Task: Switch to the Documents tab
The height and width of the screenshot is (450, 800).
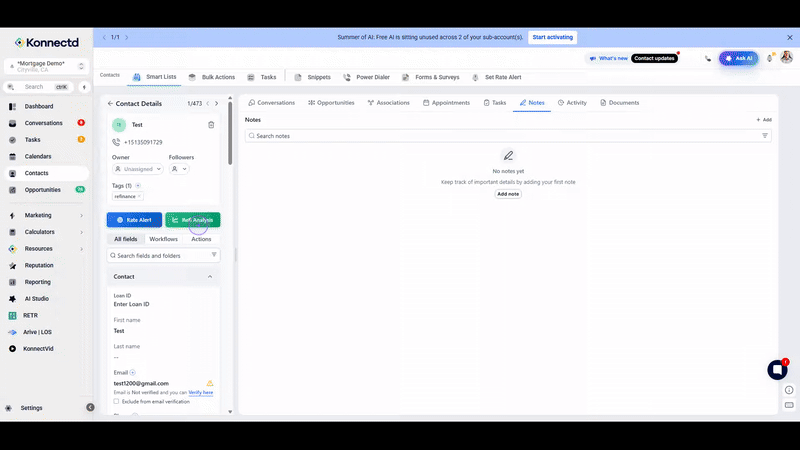Action: (x=619, y=103)
